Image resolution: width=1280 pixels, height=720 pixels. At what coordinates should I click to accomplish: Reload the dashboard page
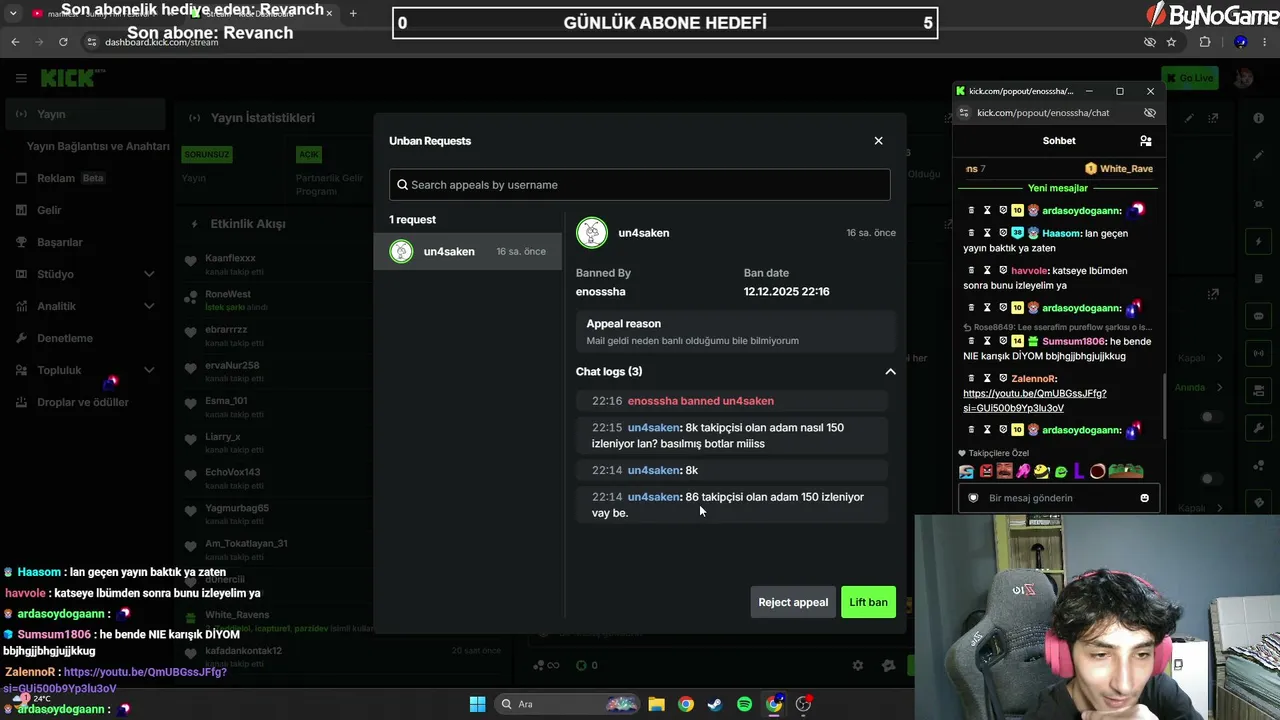pos(63,42)
